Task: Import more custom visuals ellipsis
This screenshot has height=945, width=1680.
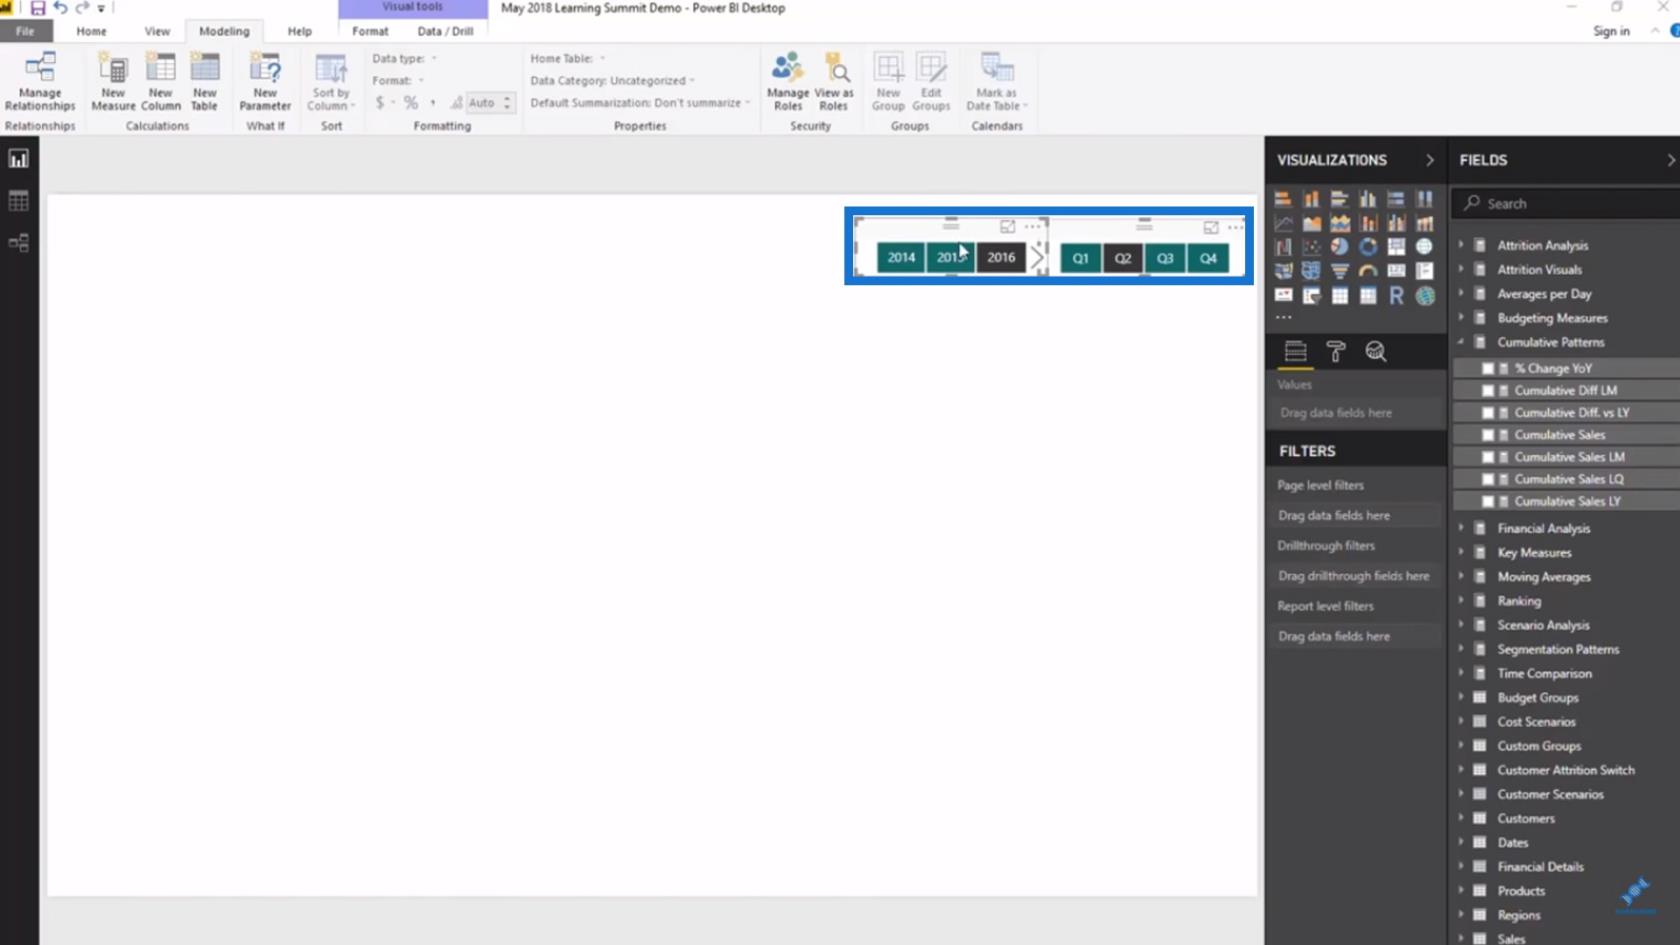Action: click(1283, 317)
